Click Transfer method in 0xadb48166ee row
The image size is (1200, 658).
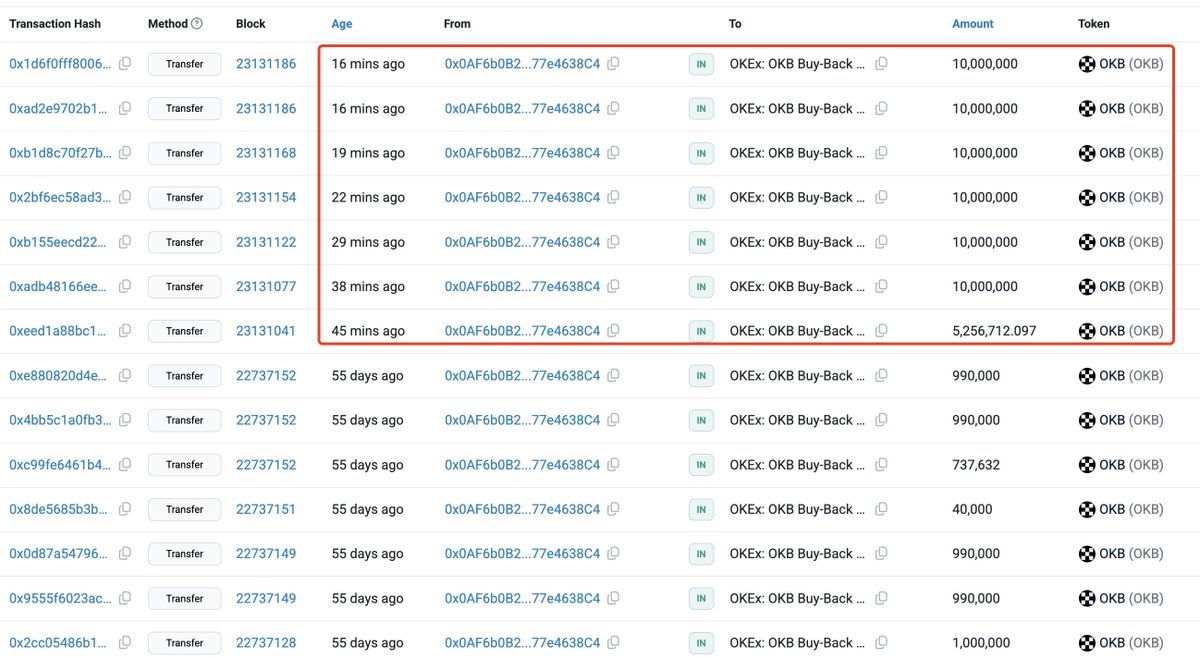tap(184, 286)
